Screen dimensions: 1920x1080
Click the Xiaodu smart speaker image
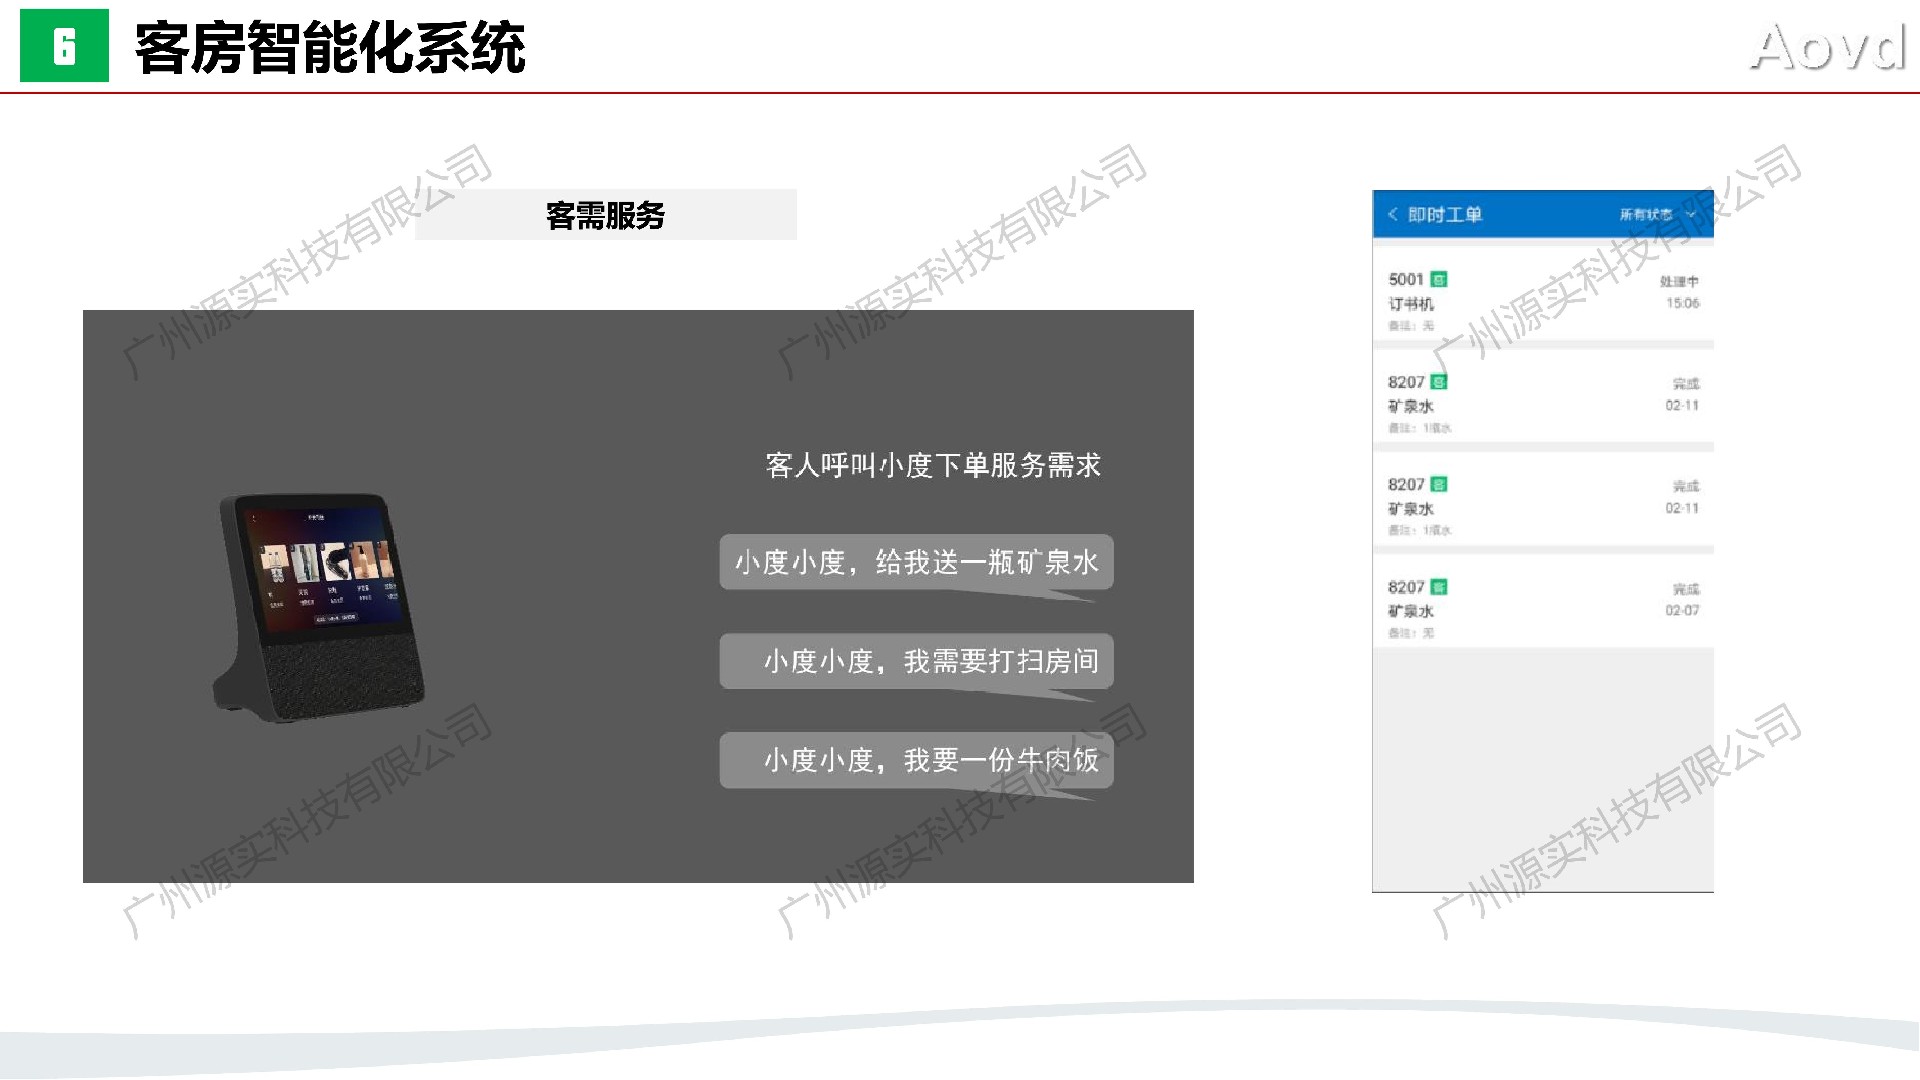tap(319, 605)
